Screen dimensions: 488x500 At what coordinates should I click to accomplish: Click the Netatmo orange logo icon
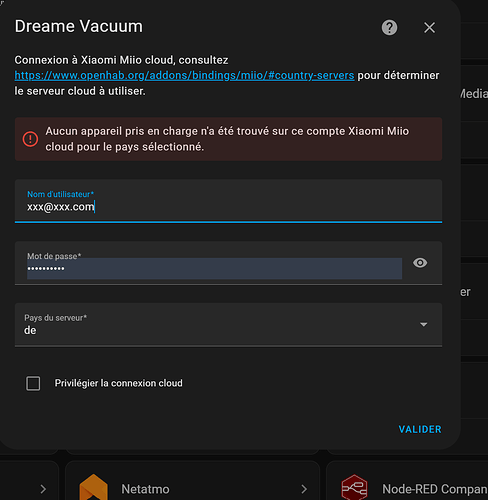[x=94, y=487]
